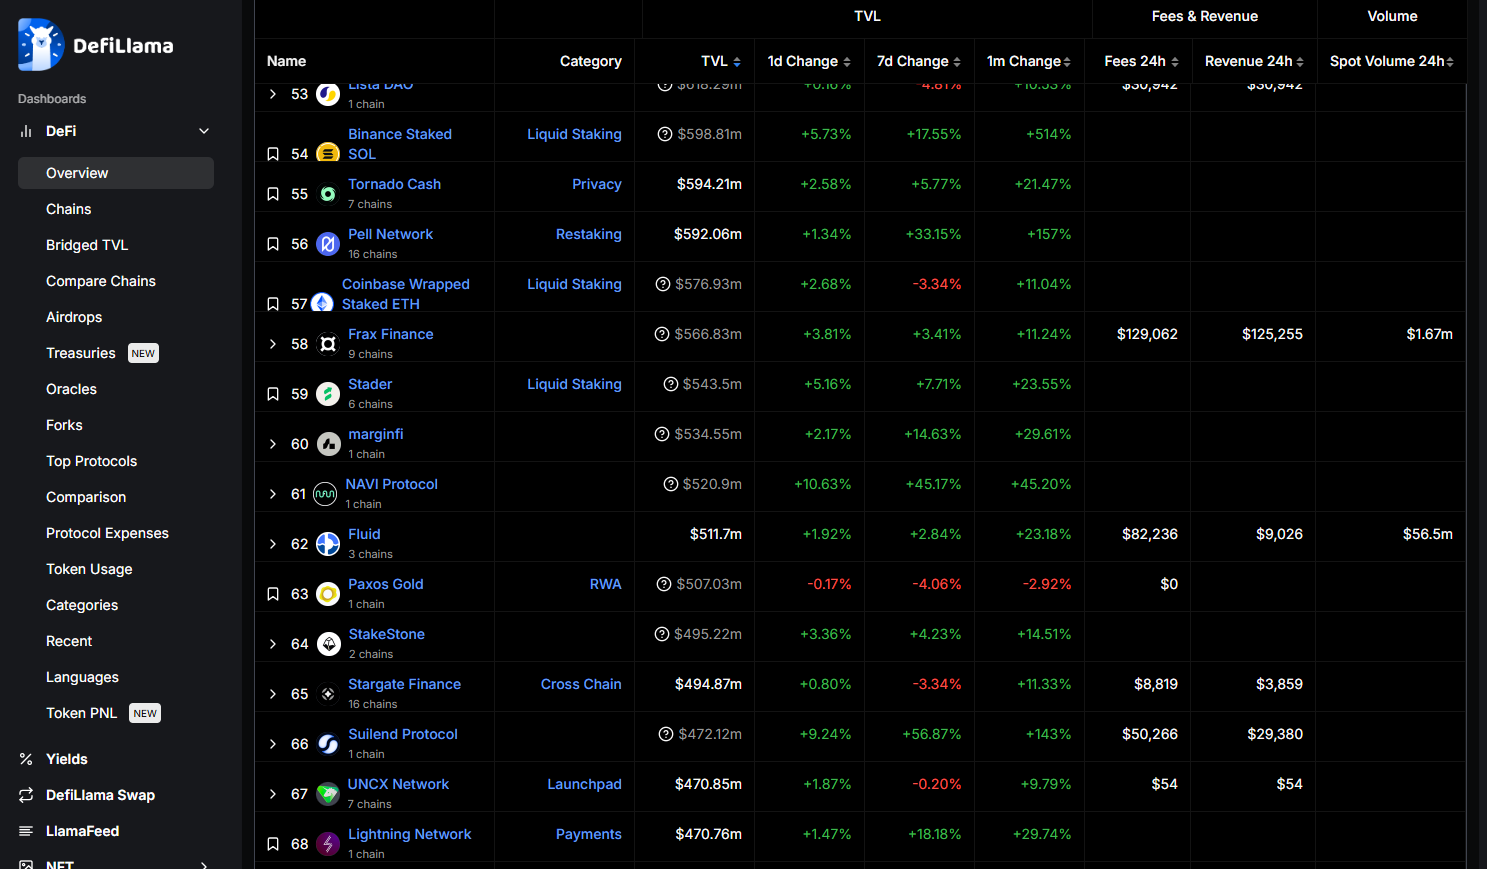This screenshot has width=1487, height=869.
Task: Click TVL info icon for Paxos Gold
Action: click(664, 584)
